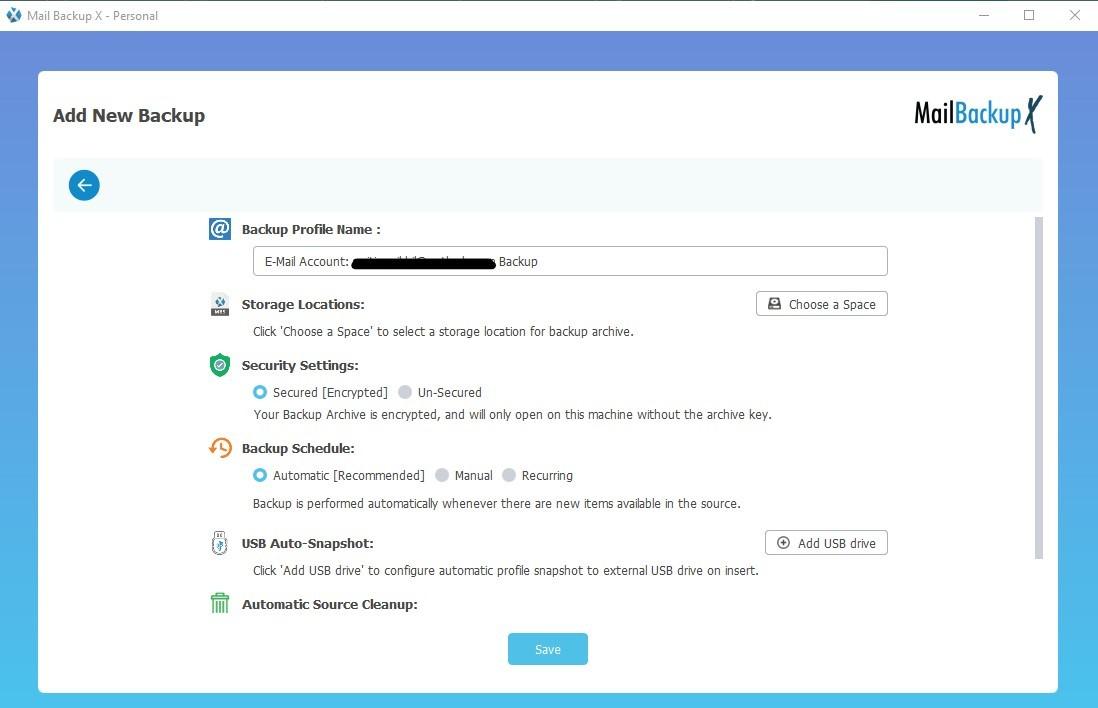Click the encrypted archive description text
Screen dimensions: 1098x708
[x=513, y=415]
